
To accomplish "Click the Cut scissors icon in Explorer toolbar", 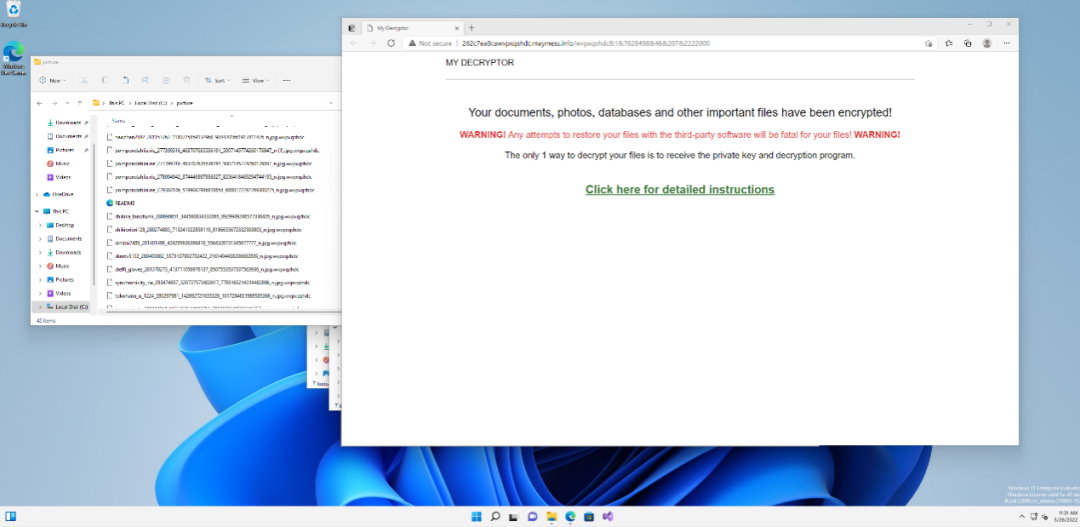I will tap(84, 81).
